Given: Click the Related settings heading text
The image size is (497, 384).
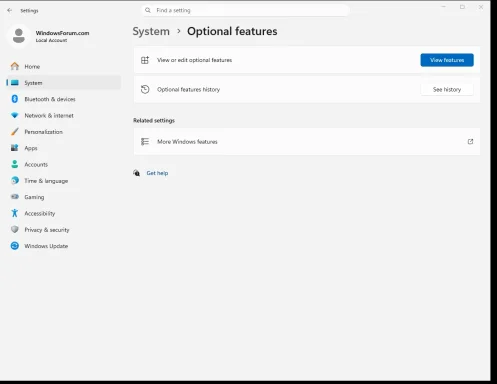Looking at the screenshot, I should click(154, 120).
